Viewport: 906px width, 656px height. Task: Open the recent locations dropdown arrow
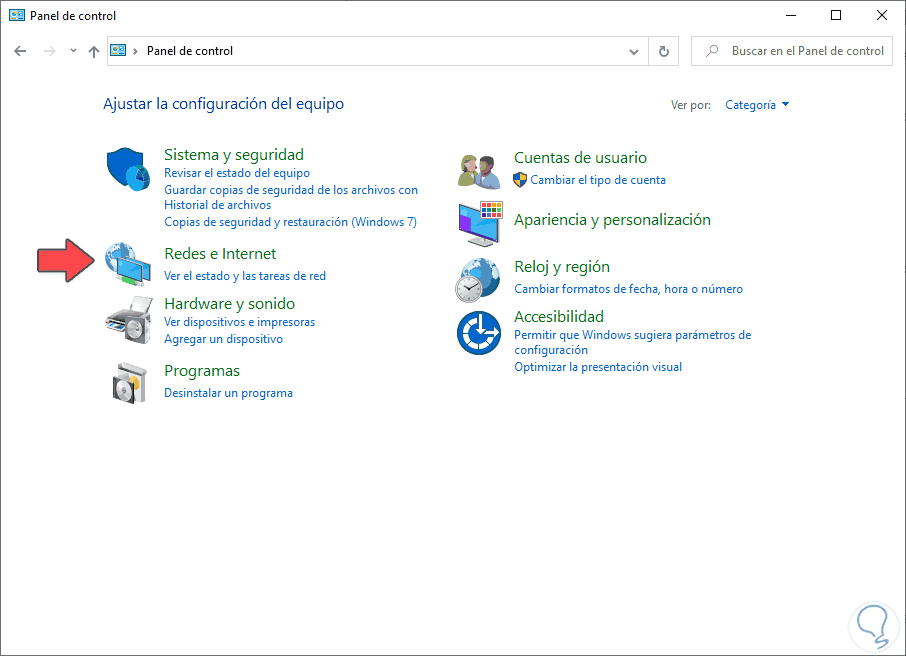[73, 51]
